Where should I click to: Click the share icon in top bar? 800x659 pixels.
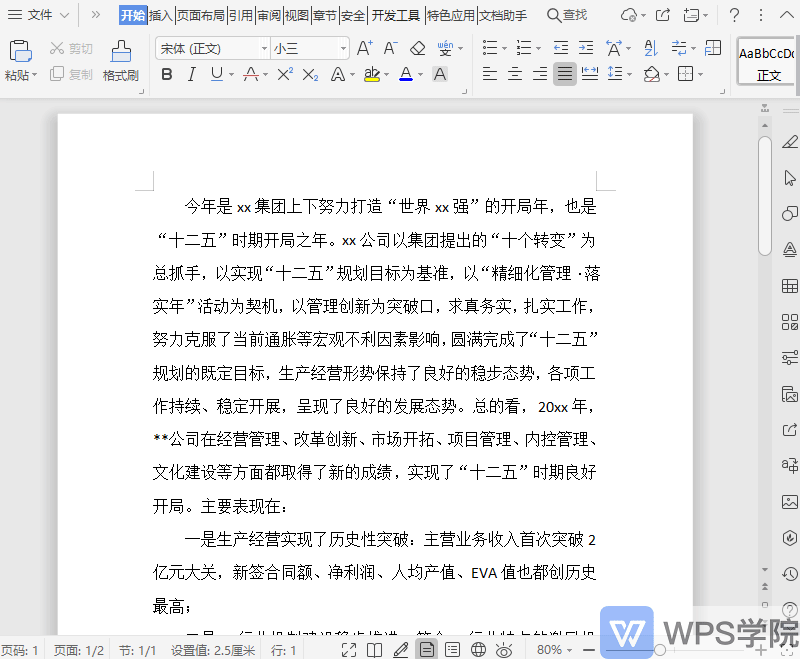(x=662, y=15)
